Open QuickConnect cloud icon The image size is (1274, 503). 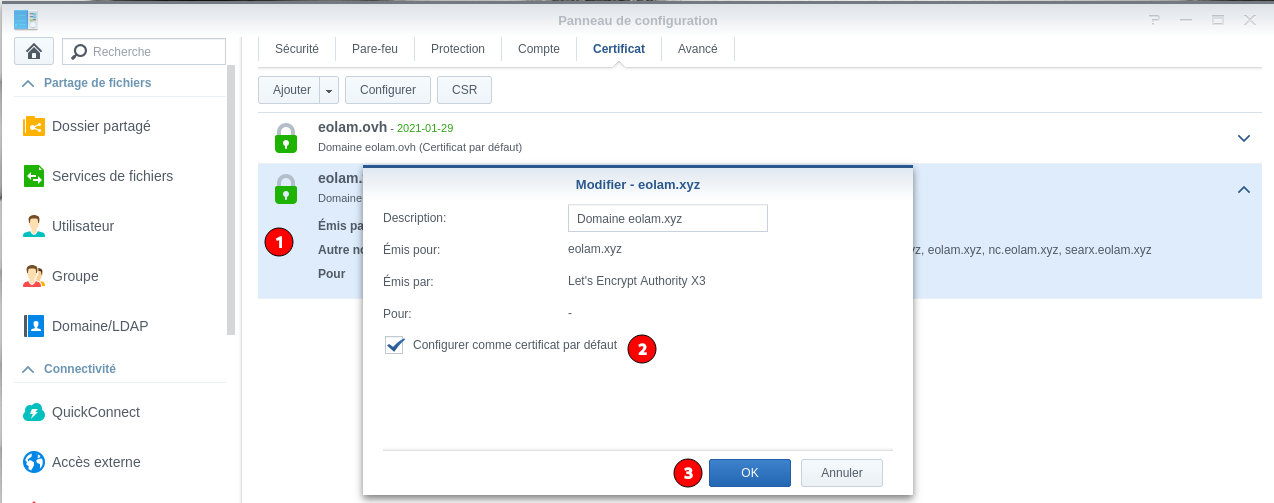coord(34,412)
